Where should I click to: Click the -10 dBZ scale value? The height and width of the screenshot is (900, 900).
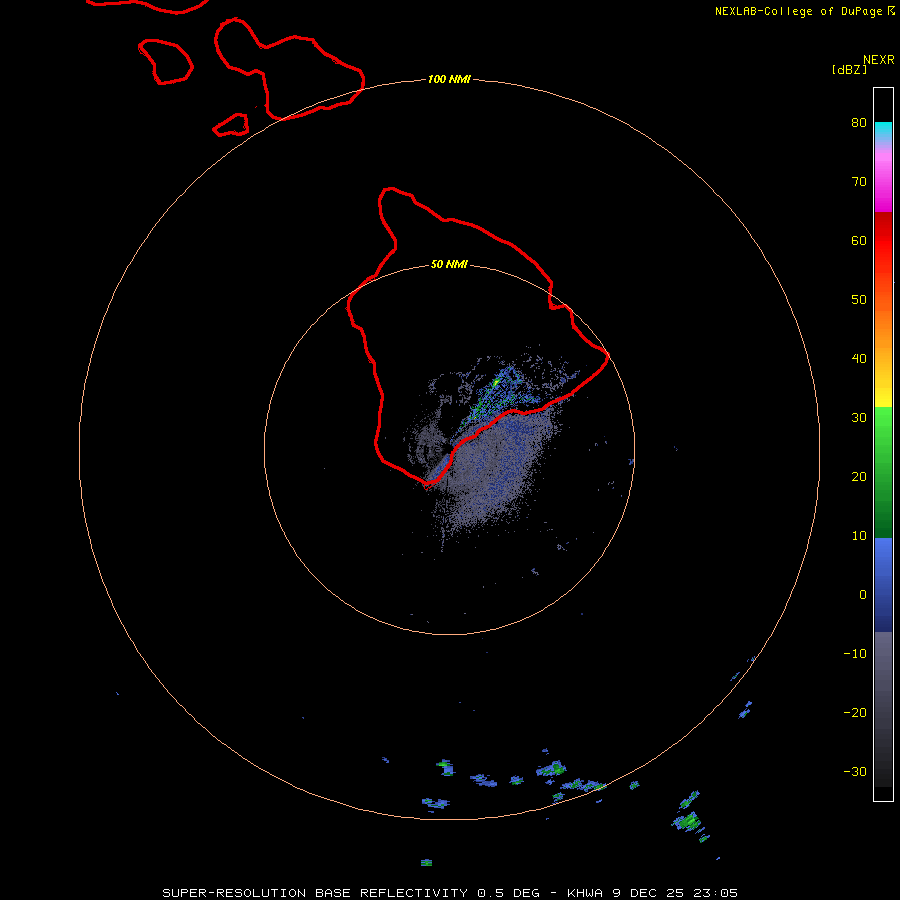click(855, 653)
